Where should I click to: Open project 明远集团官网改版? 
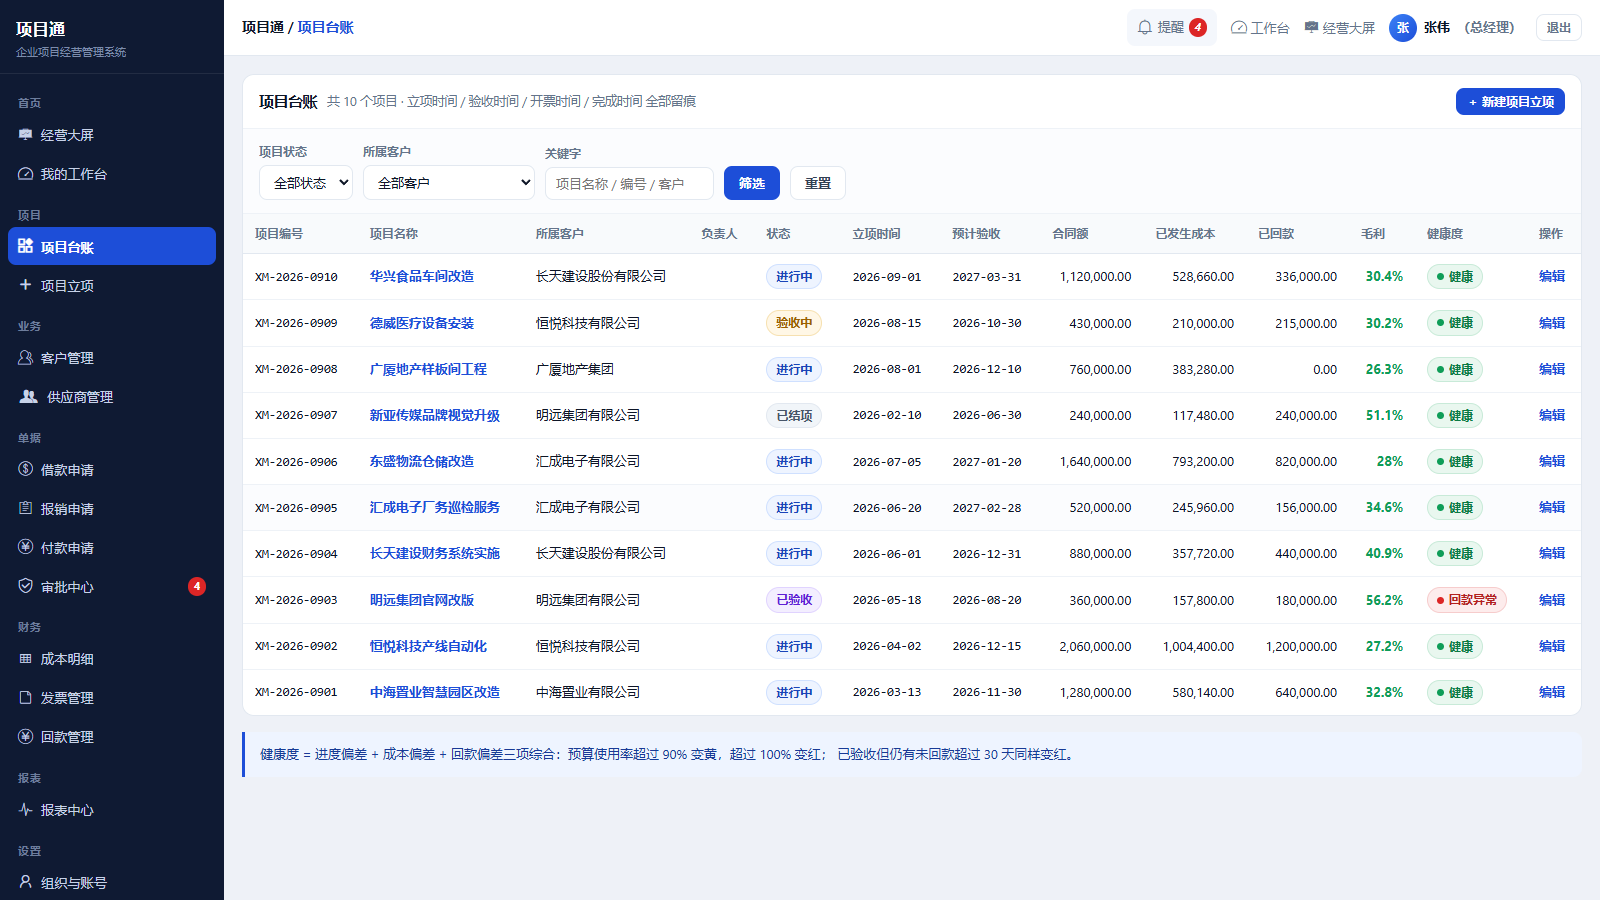click(x=422, y=600)
